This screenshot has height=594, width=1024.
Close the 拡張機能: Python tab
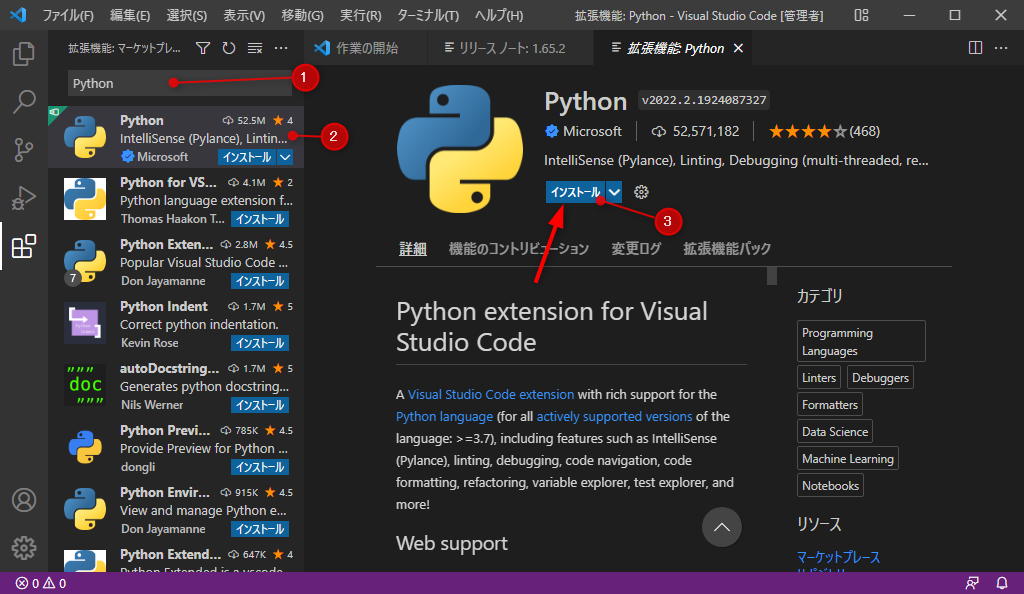tap(738, 48)
